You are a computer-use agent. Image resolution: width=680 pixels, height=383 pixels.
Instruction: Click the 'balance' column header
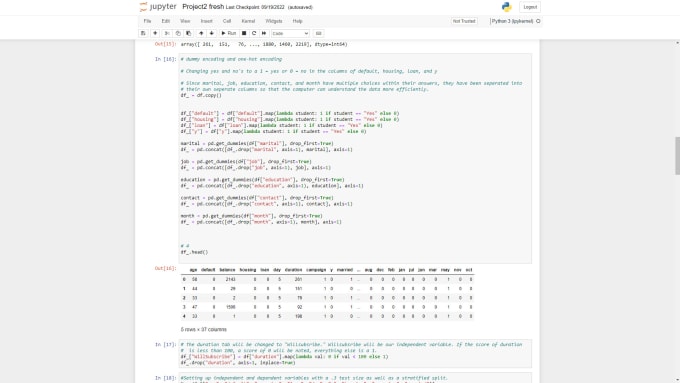coord(227,270)
